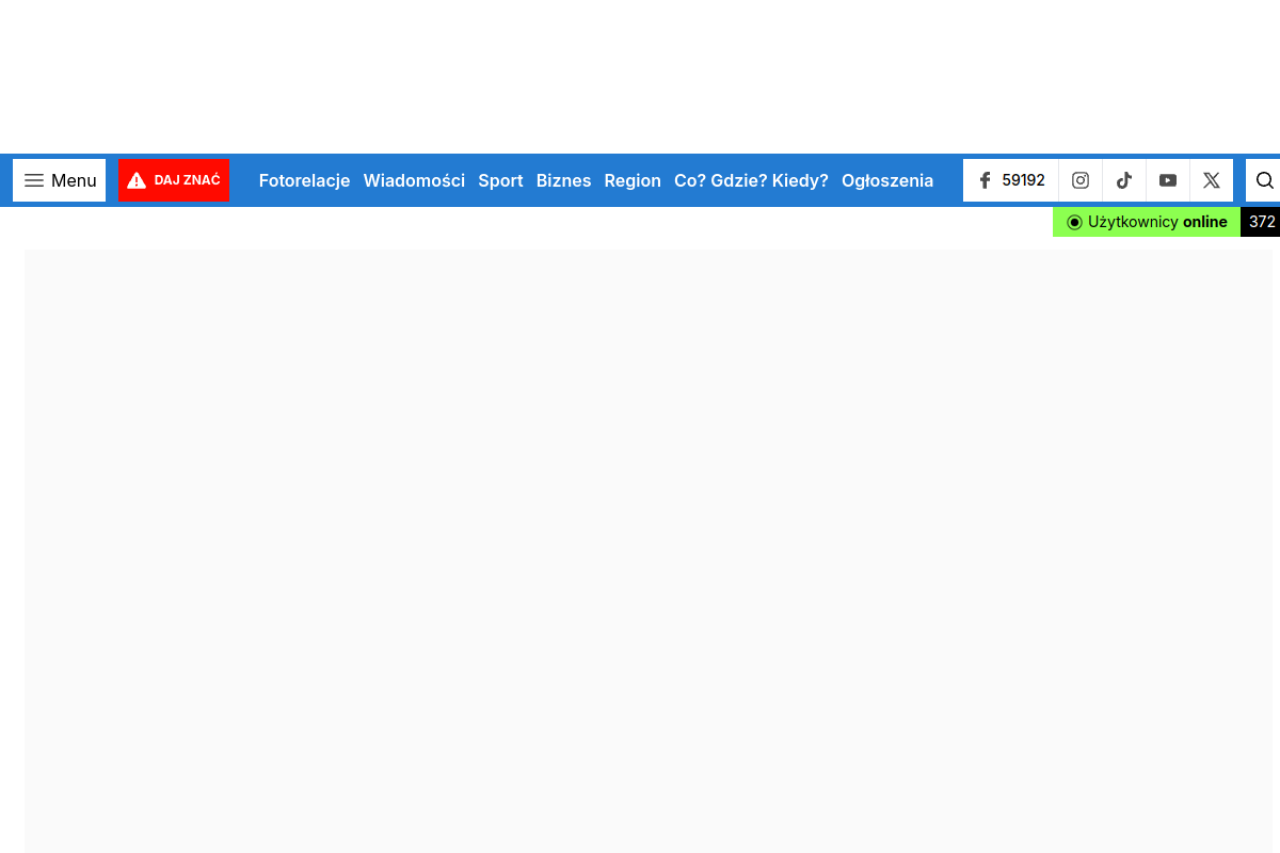
Task: Open the YouTube channel icon
Action: click(x=1168, y=180)
